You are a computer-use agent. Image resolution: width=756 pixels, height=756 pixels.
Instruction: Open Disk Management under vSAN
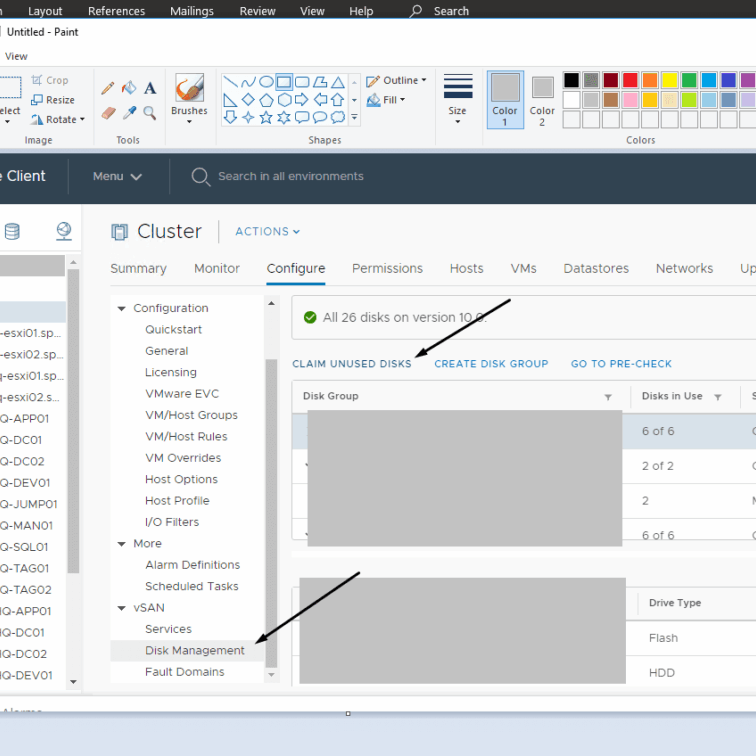[187, 651]
